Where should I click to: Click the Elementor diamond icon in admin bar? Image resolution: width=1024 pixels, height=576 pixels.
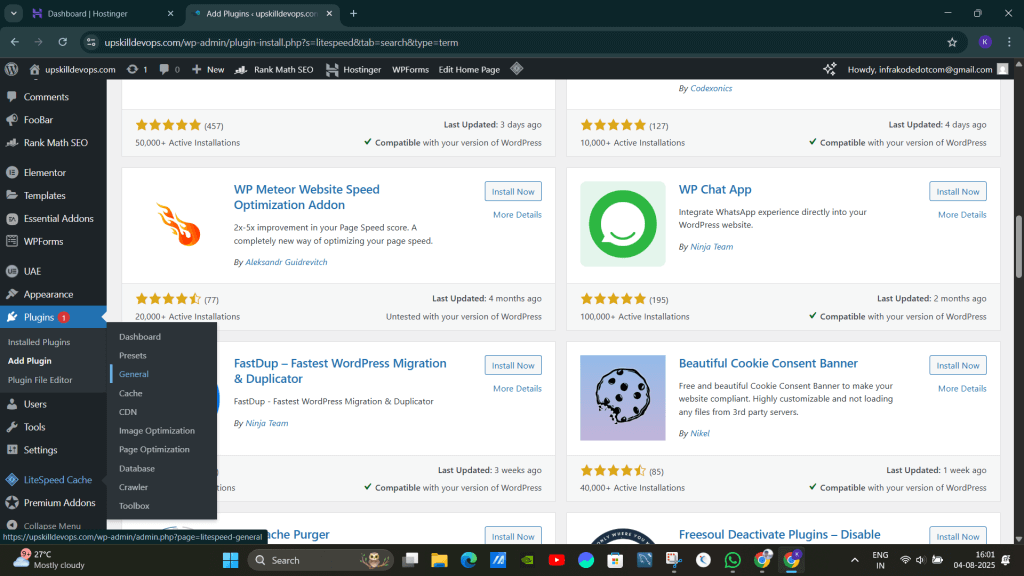[516, 69]
